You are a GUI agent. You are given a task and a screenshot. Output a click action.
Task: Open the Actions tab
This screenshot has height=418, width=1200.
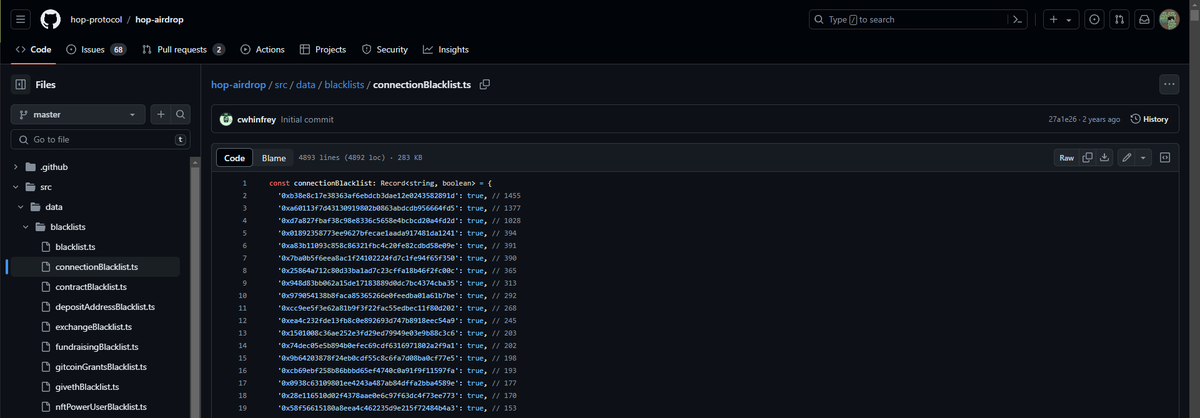[262, 49]
